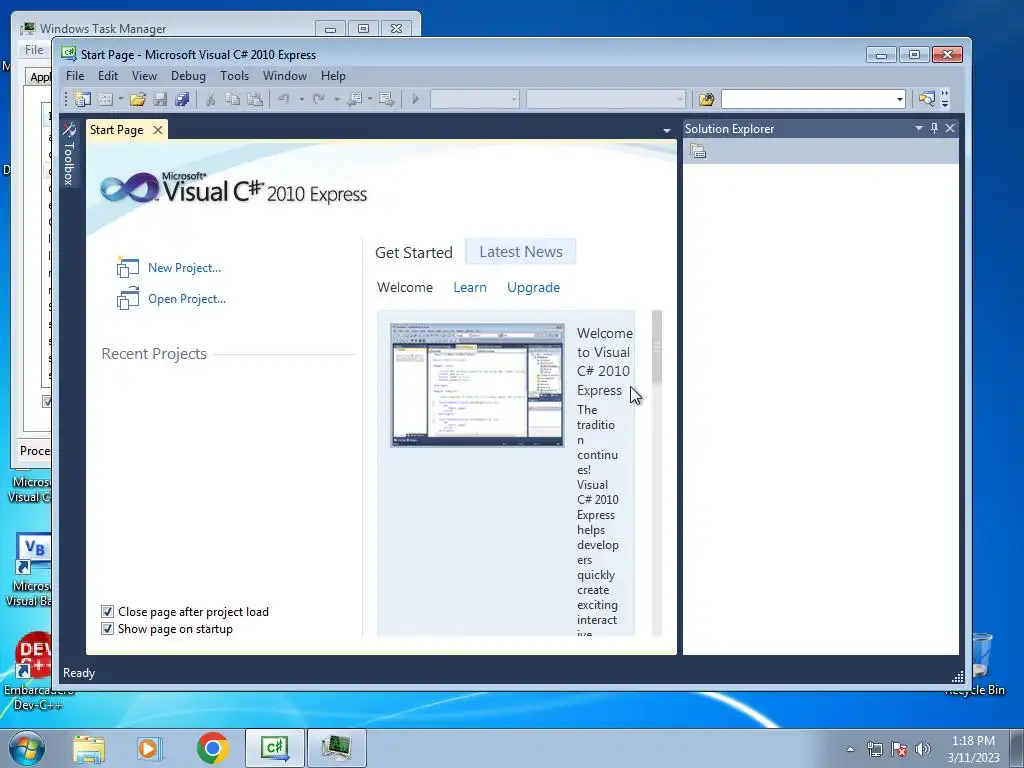Click inside the Find combo text box
Image resolution: width=1024 pixels, height=768 pixels.
point(807,99)
